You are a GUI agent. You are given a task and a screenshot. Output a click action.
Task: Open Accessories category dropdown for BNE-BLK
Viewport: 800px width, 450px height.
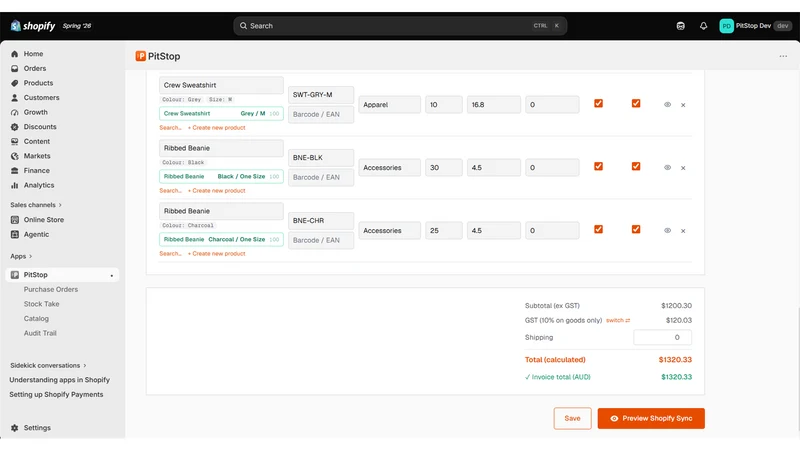389,167
